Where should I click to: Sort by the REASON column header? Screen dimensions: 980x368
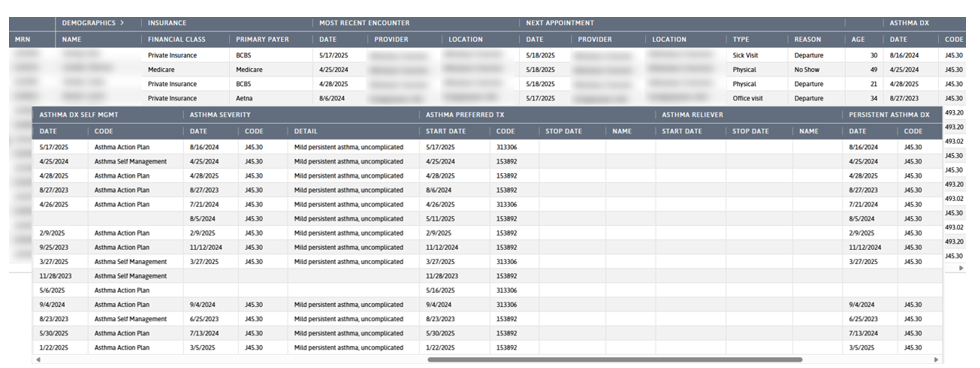point(808,39)
